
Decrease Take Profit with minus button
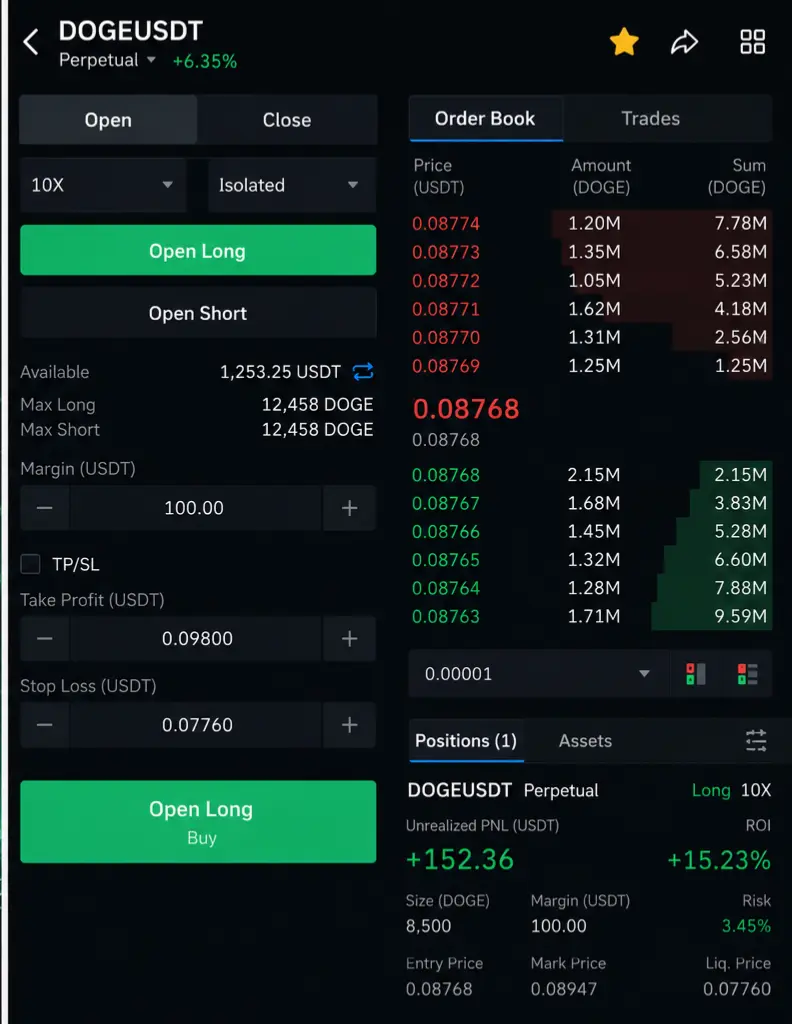pos(44,638)
